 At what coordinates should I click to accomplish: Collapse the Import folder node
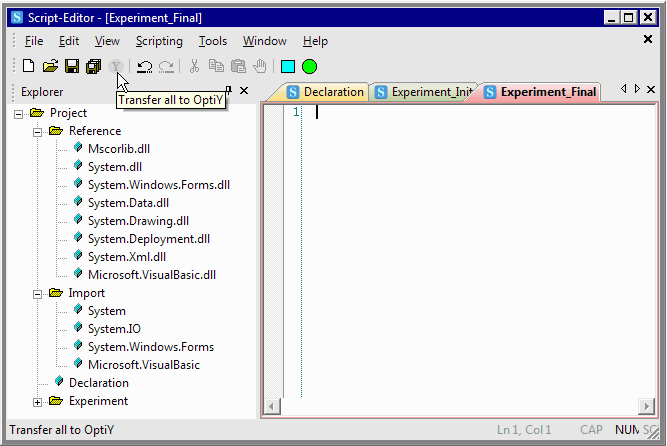tap(38, 293)
